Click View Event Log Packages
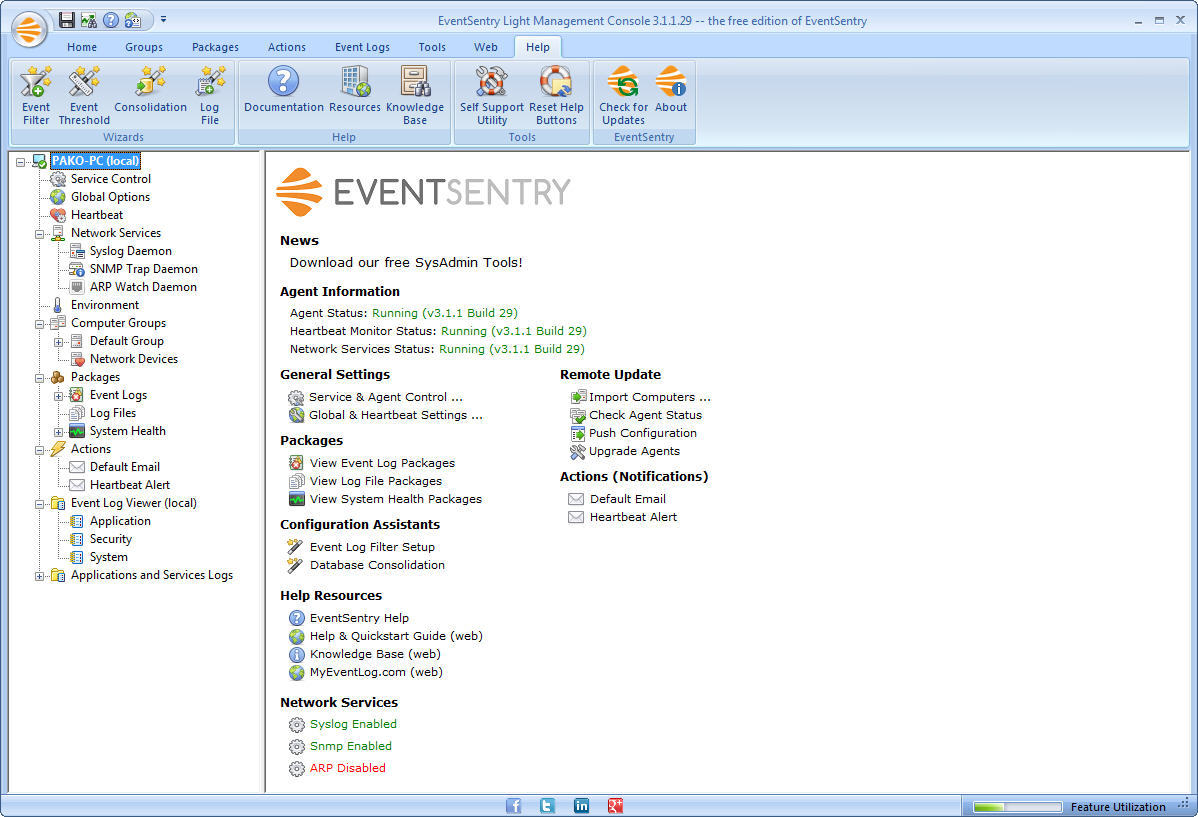This screenshot has height=817, width=1198. (x=382, y=463)
